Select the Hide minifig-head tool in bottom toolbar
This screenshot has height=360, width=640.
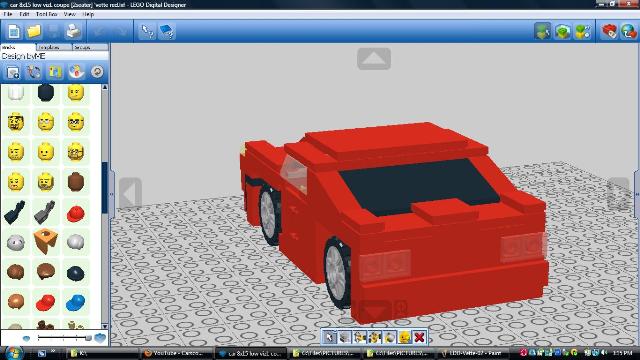pyautogui.click(x=404, y=337)
